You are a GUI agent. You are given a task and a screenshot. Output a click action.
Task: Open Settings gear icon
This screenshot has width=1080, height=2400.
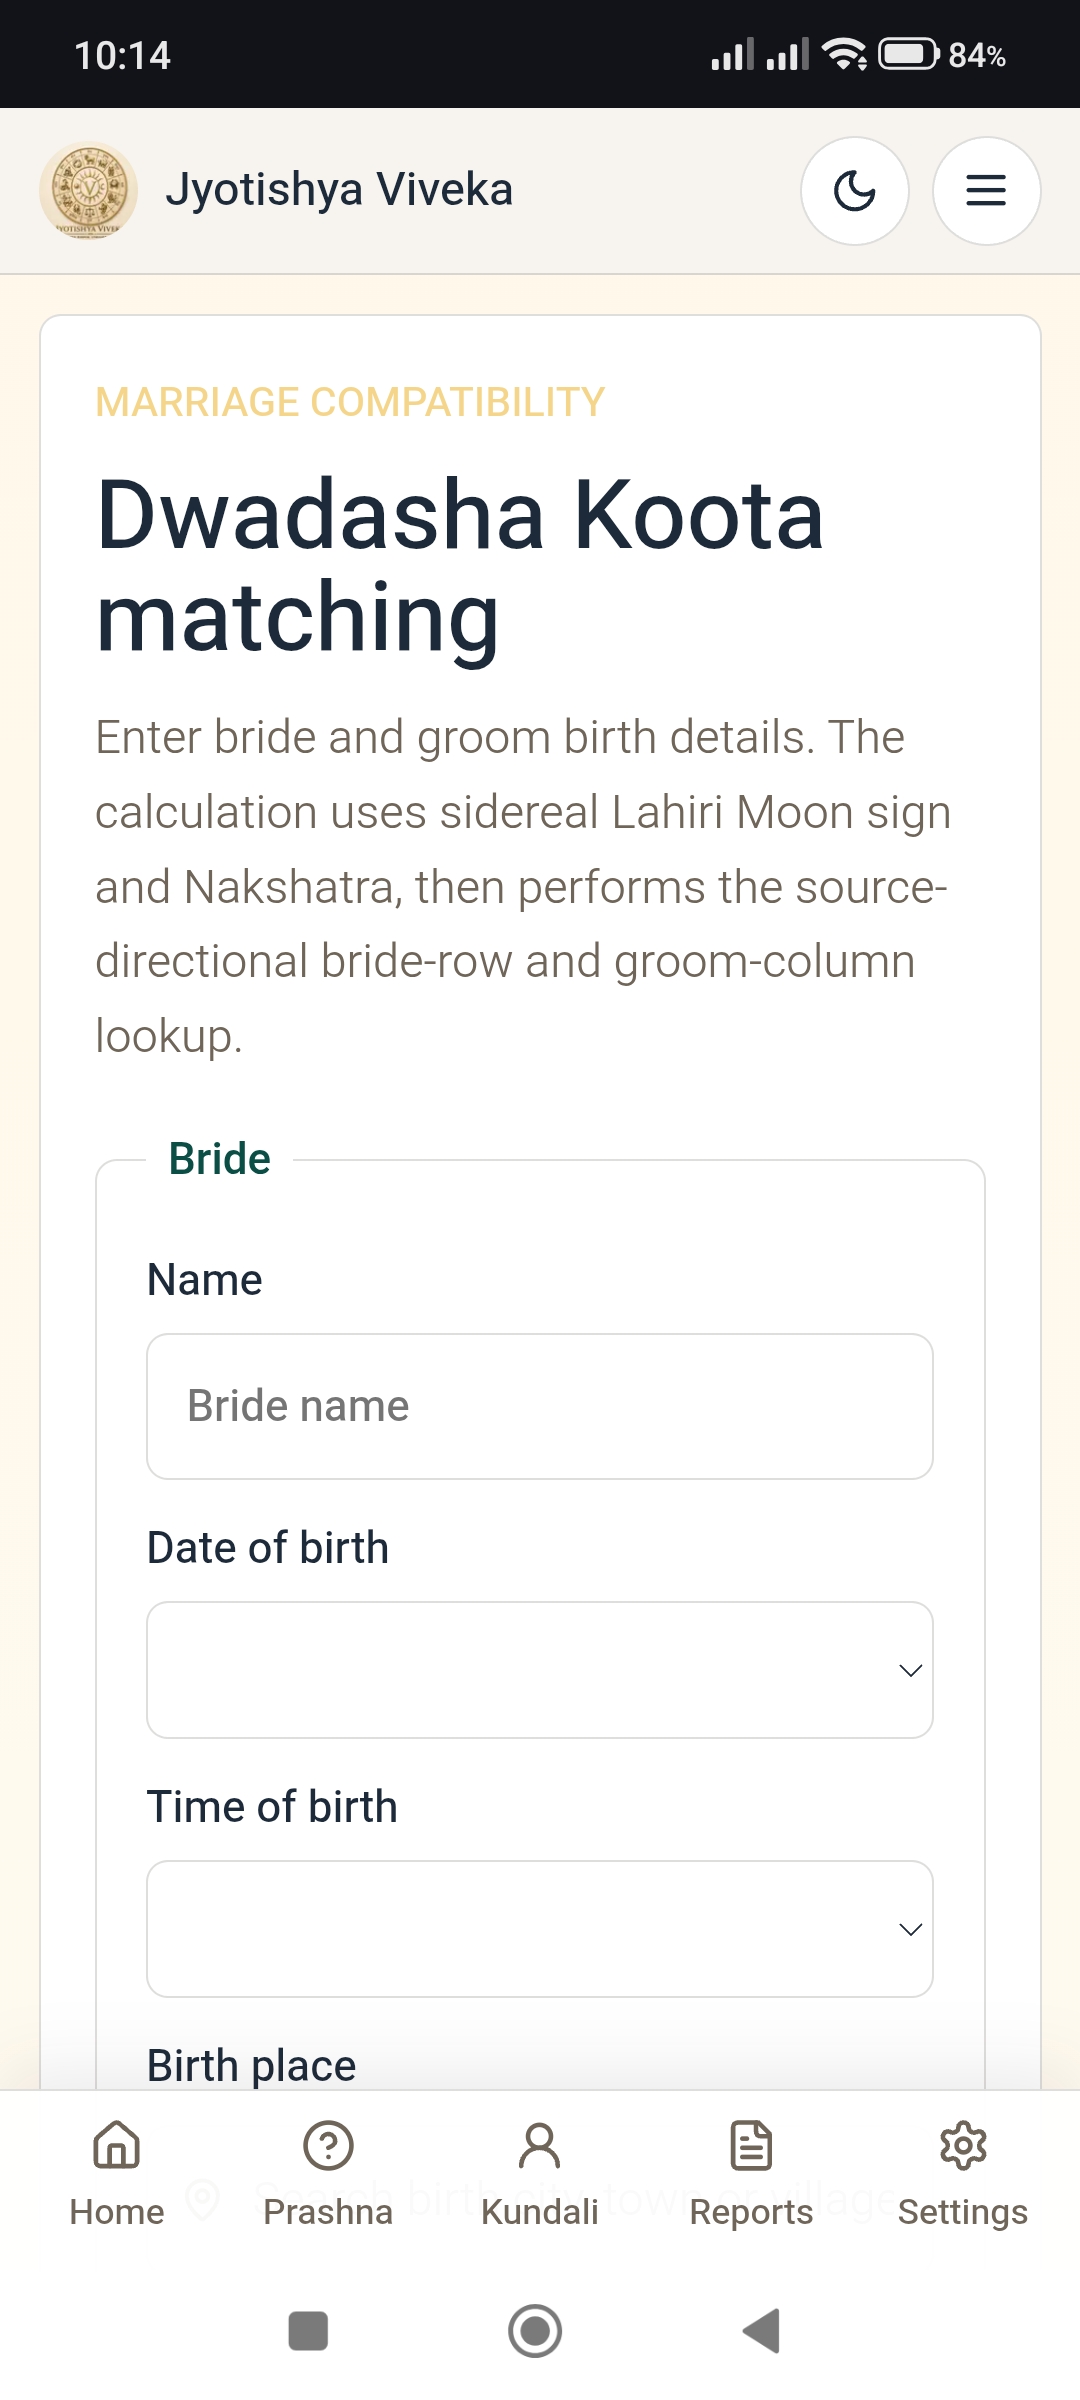(963, 2145)
